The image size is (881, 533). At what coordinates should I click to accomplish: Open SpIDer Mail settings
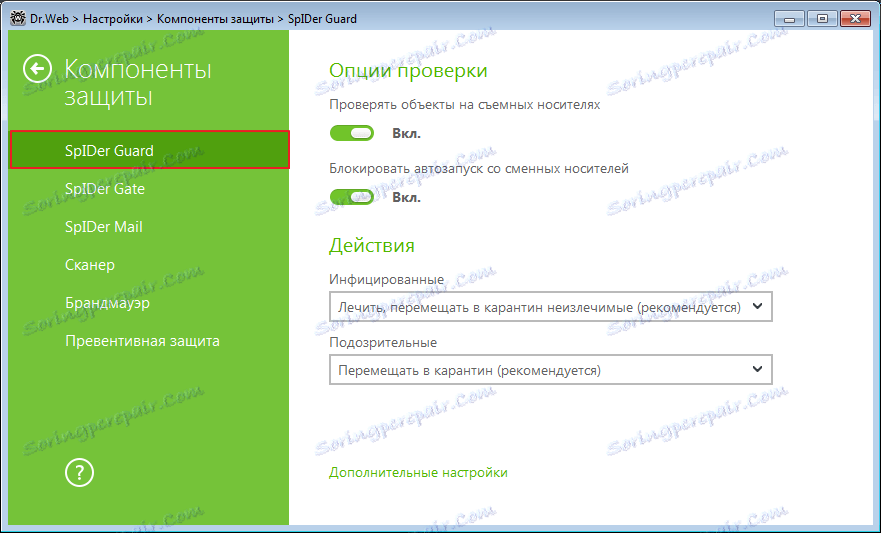tap(103, 227)
